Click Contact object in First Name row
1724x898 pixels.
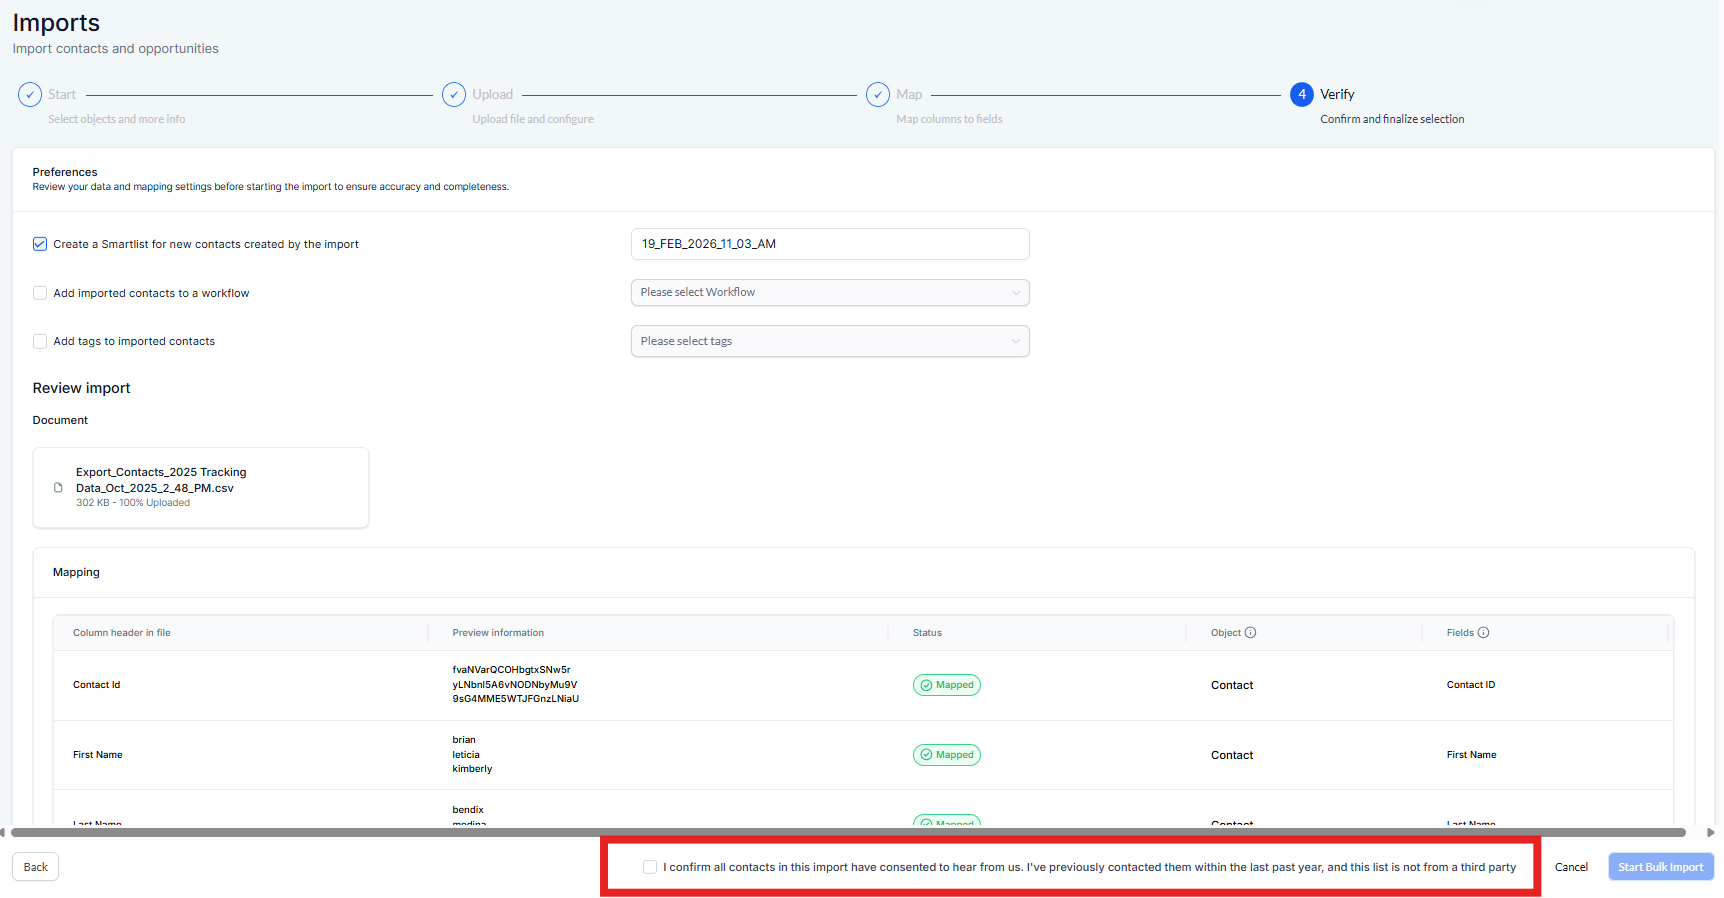pyautogui.click(x=1232, y=755)
